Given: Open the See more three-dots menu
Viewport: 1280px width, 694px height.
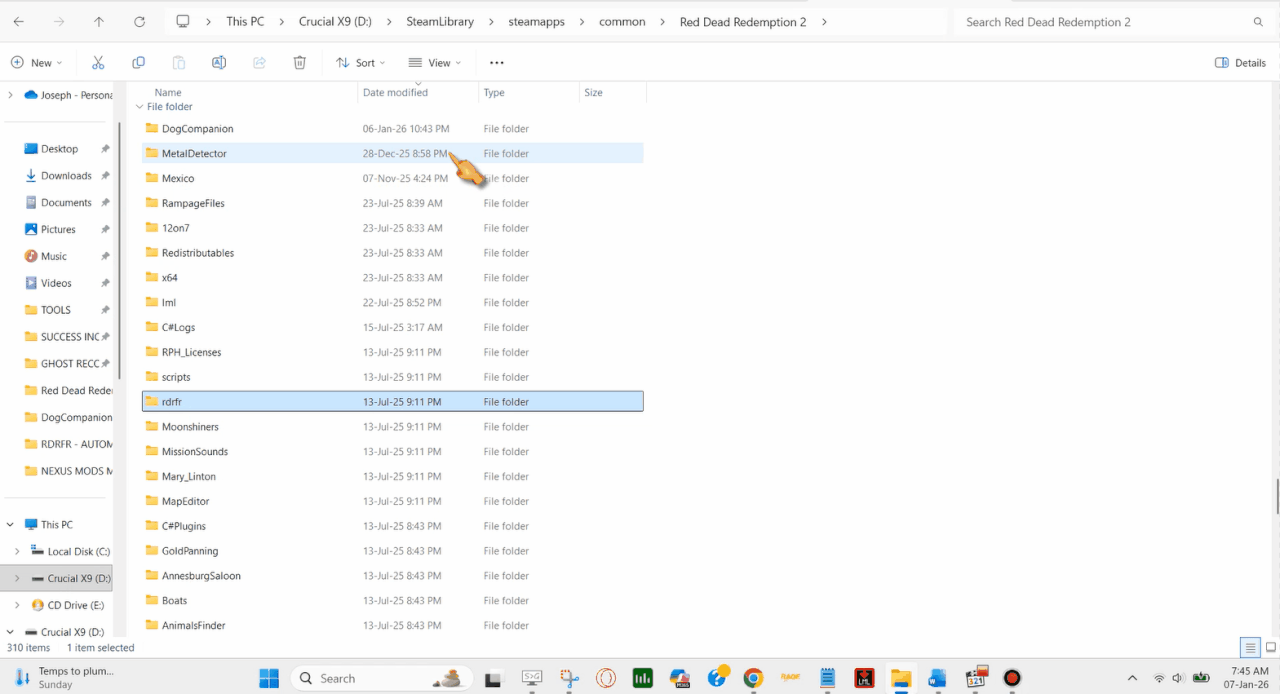Looking at the screenshot, I should point(497,62).
